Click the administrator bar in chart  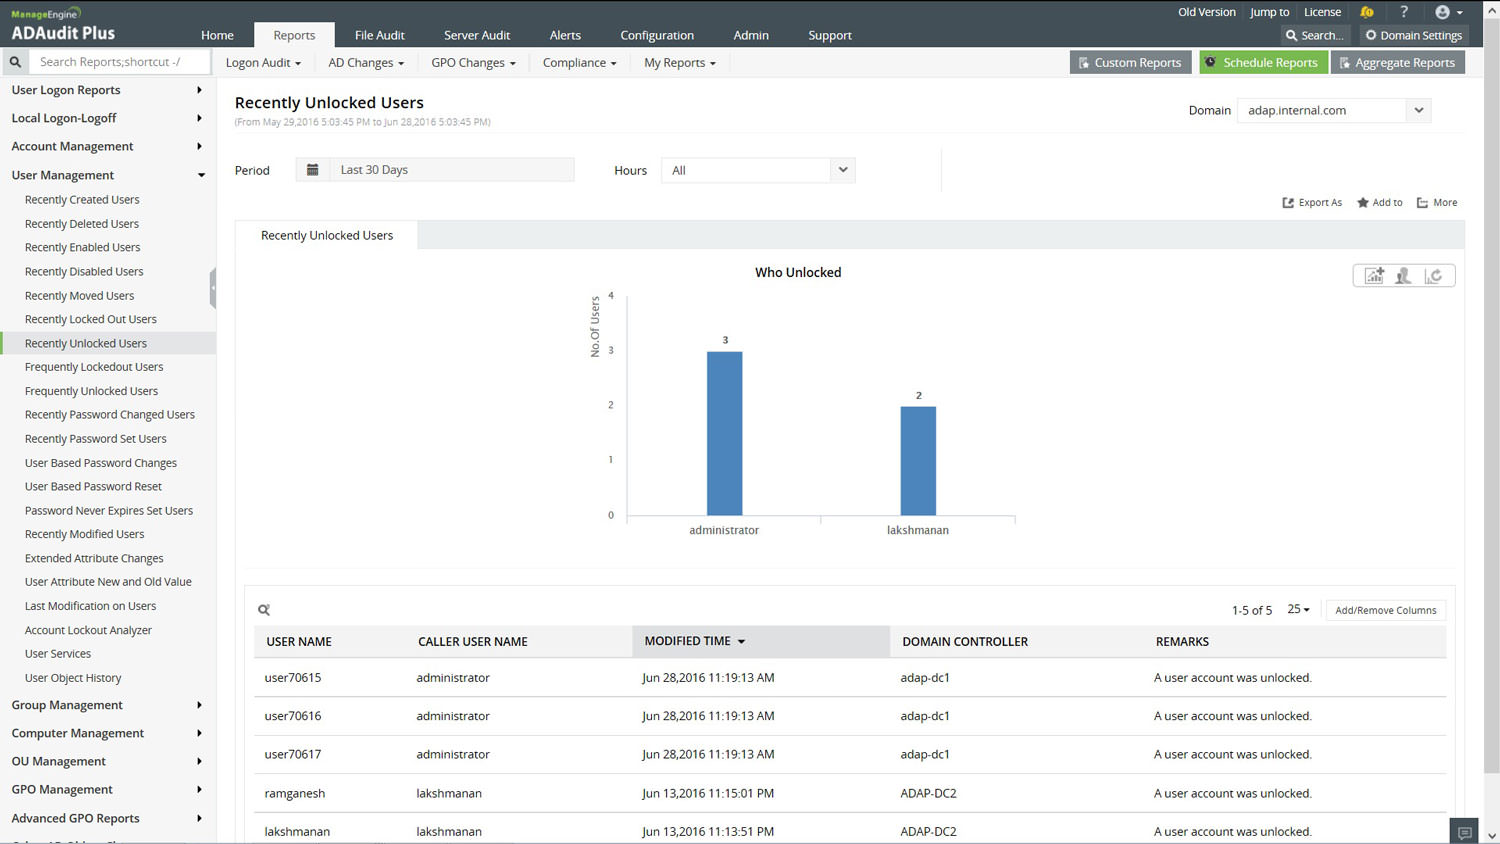(x=724, y=433)
